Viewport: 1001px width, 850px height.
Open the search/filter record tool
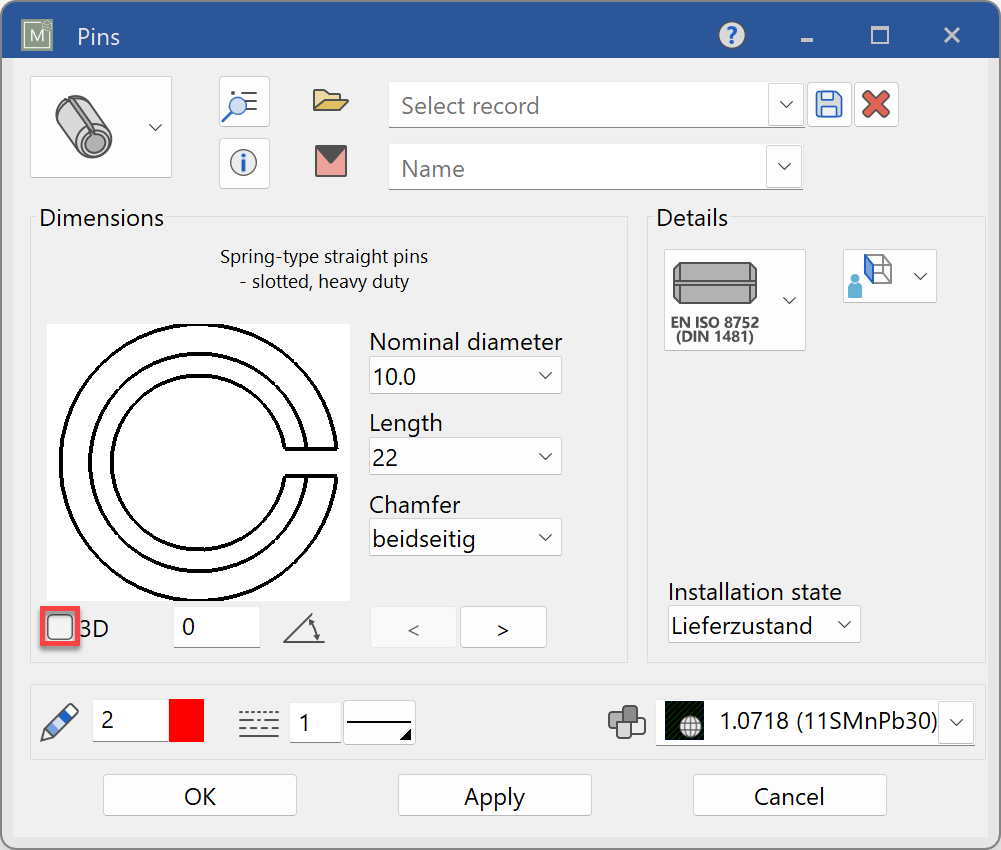coord(244,101)
